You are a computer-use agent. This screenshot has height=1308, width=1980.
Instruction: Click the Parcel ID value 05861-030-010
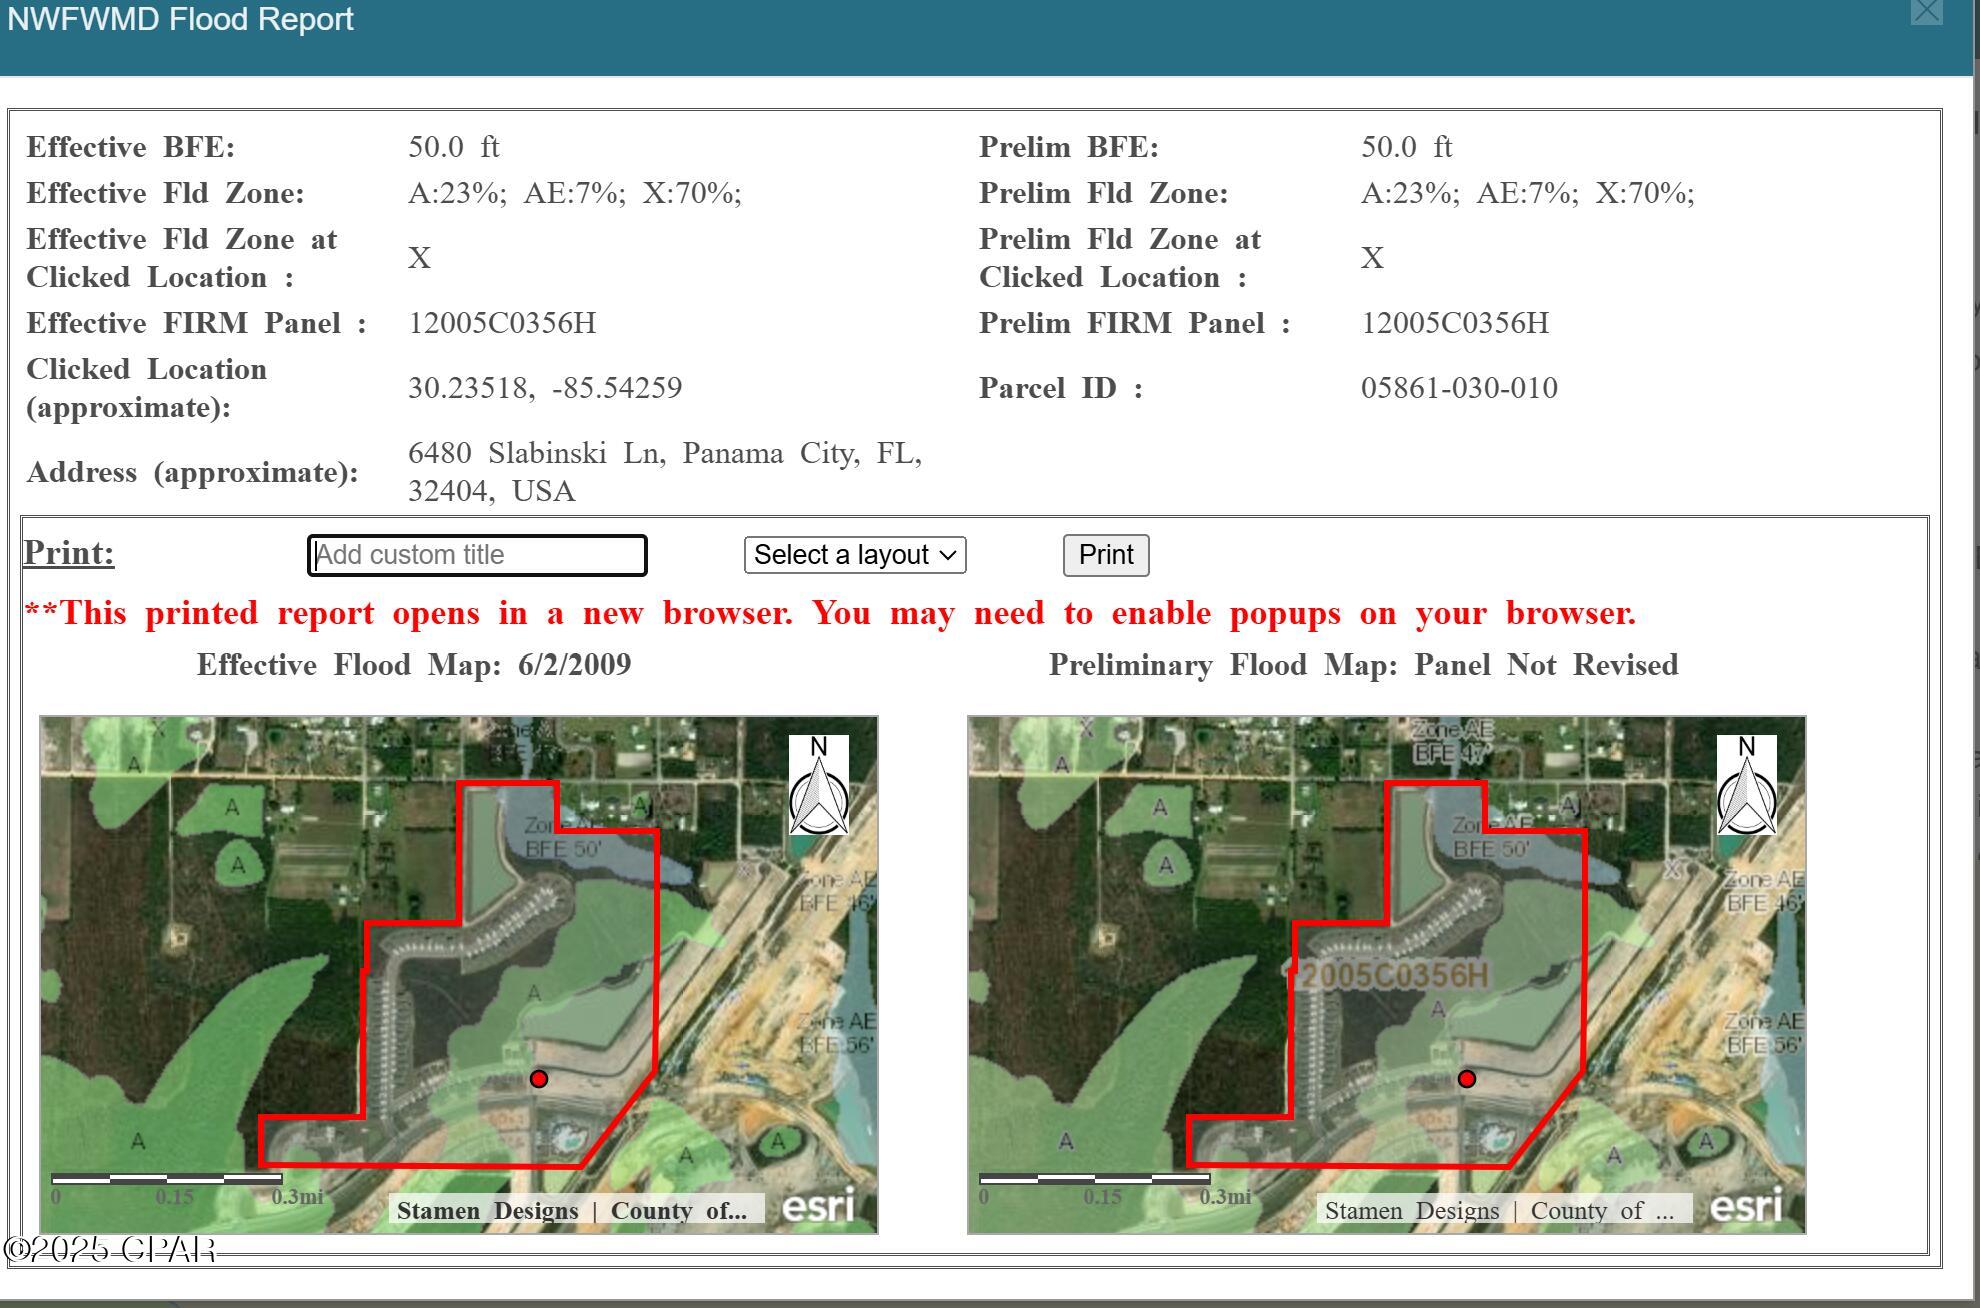click(1459, 388)
